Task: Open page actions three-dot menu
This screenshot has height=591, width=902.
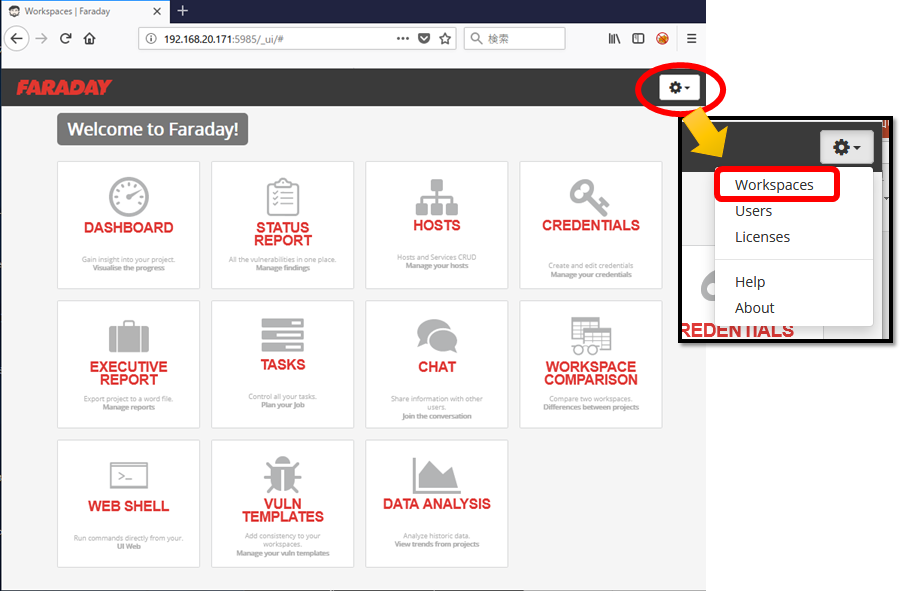Action: tap(403, 39)
